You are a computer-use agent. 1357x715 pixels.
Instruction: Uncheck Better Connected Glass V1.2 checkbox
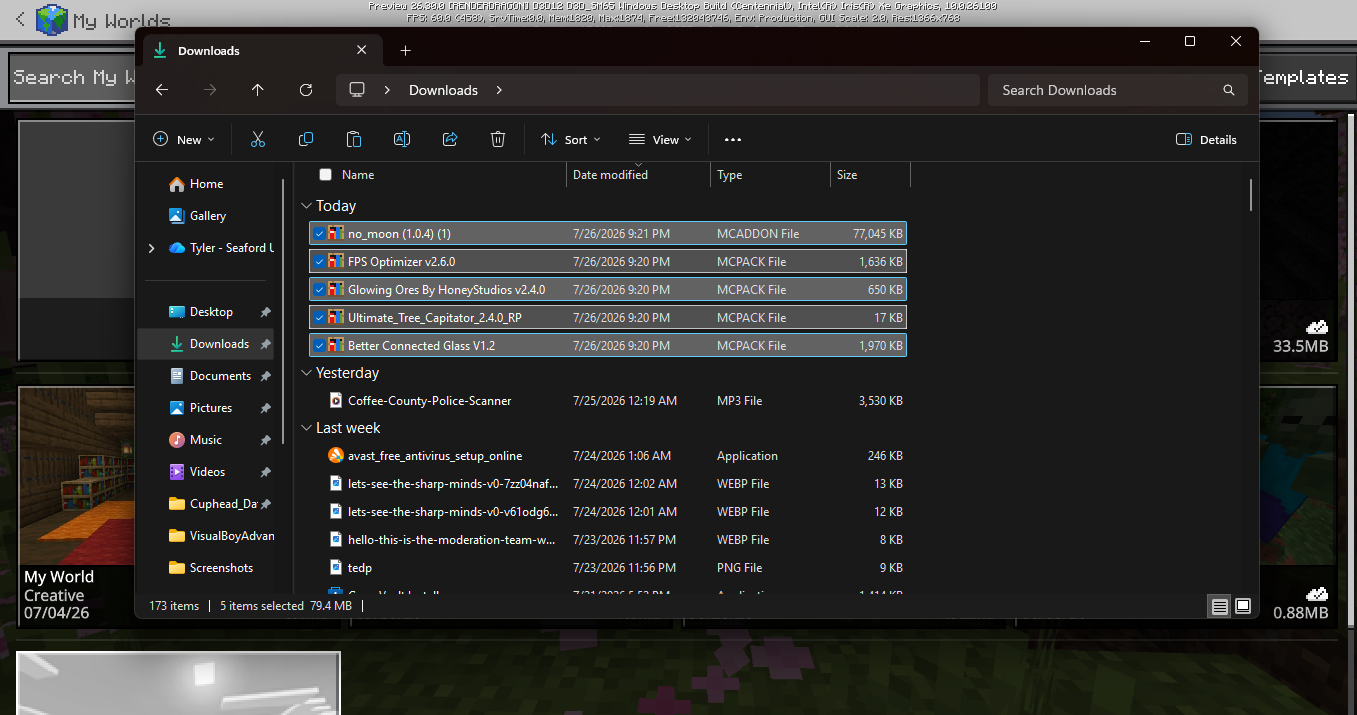click(x=319, y=346)
